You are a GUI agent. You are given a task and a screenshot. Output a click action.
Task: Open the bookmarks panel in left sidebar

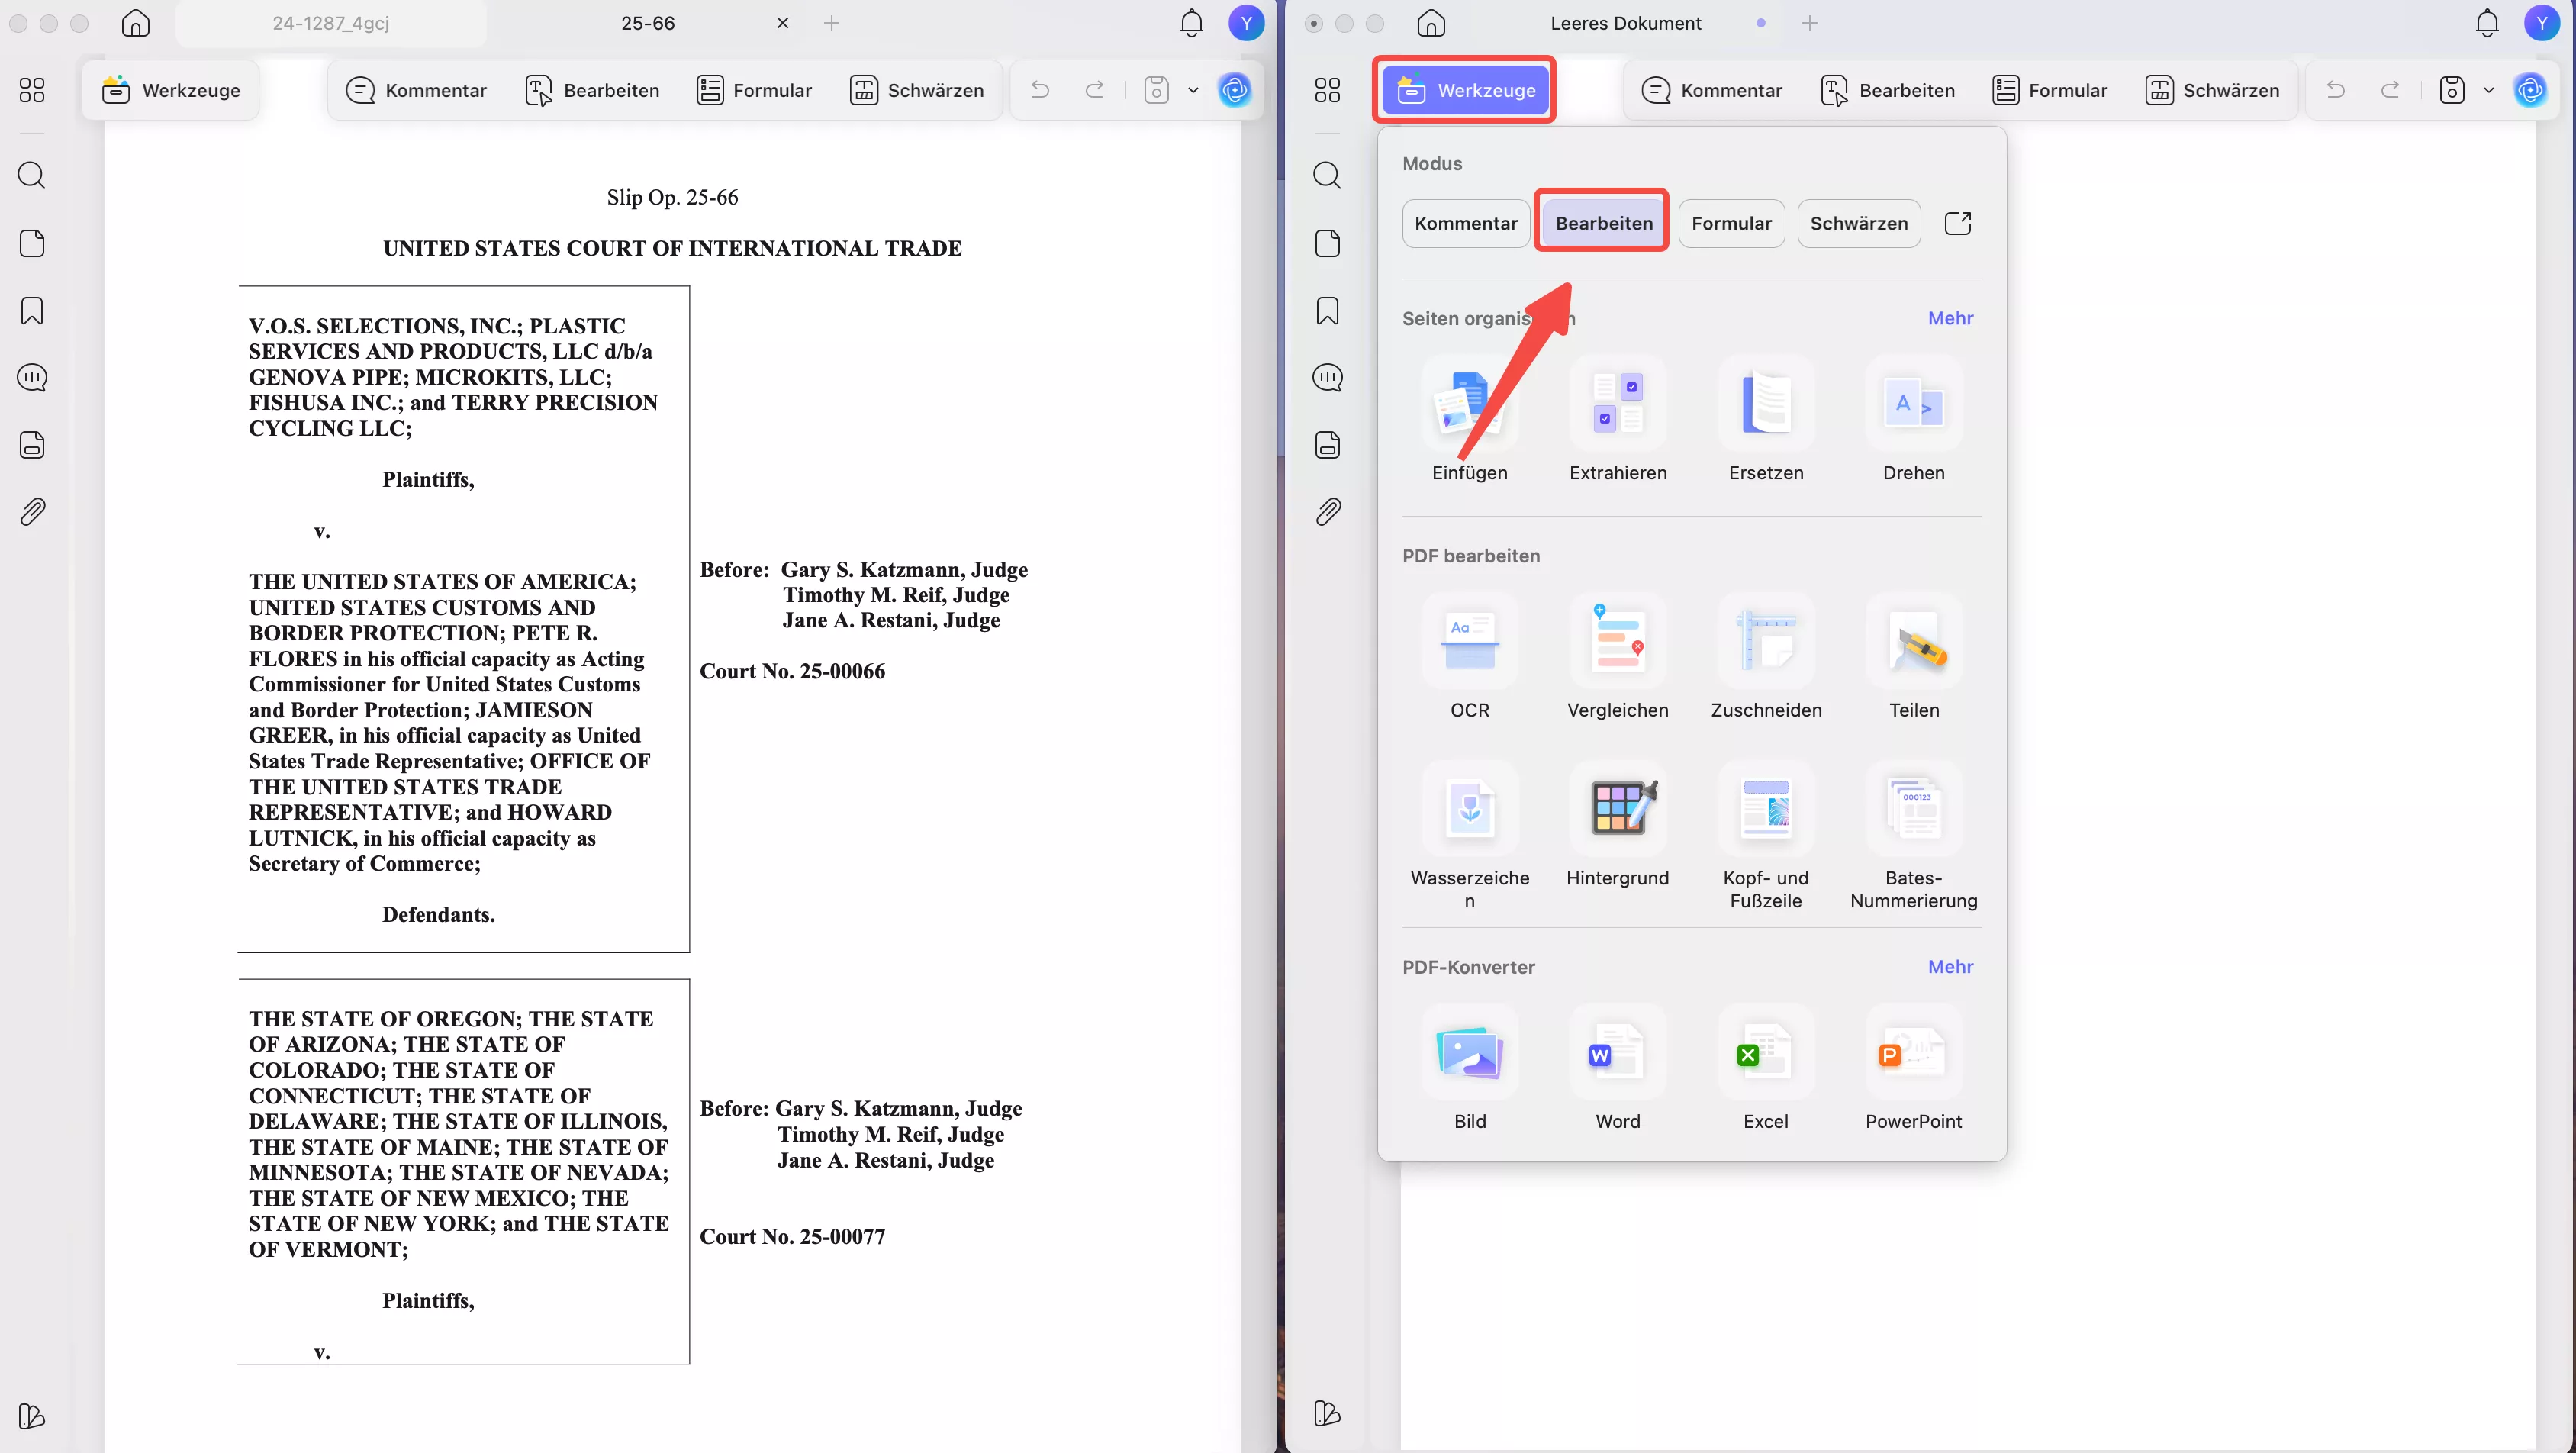coord(32,311)
